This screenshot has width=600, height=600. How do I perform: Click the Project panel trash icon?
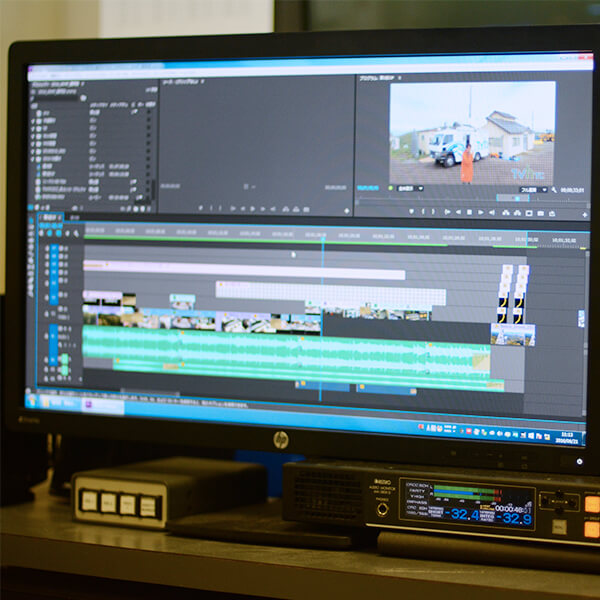(x=149, y=209)
